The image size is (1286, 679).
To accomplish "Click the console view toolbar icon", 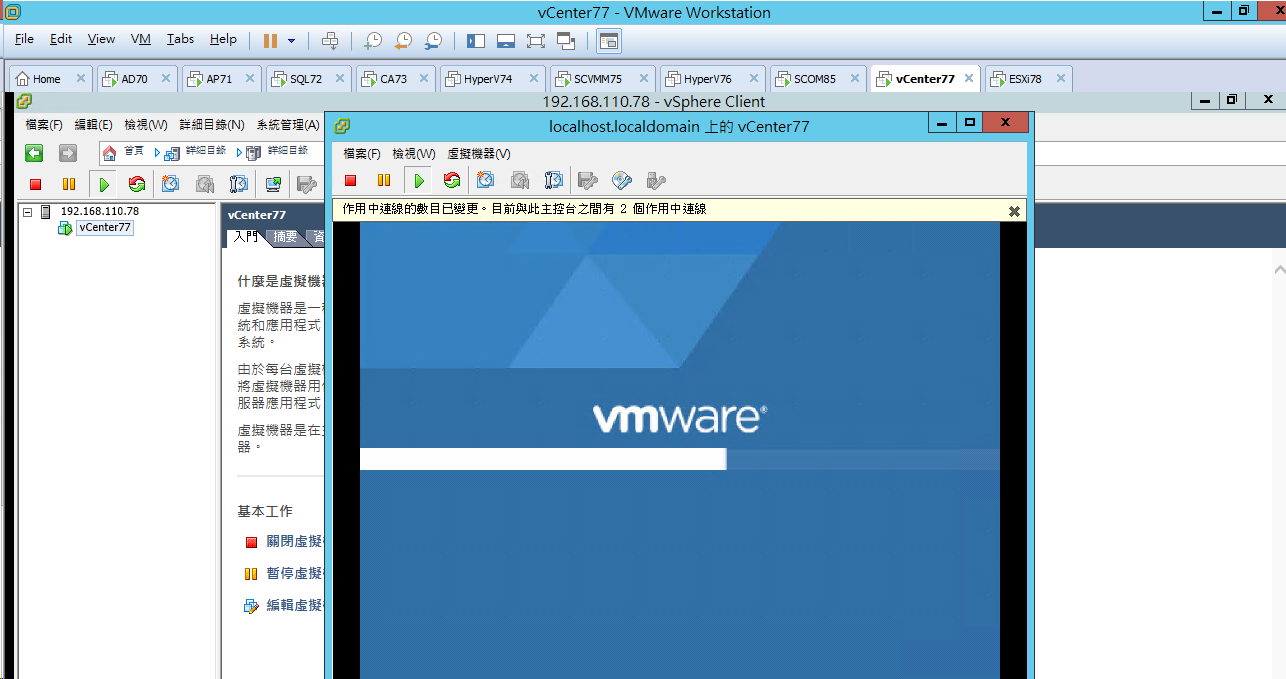I will click(609, 41).
